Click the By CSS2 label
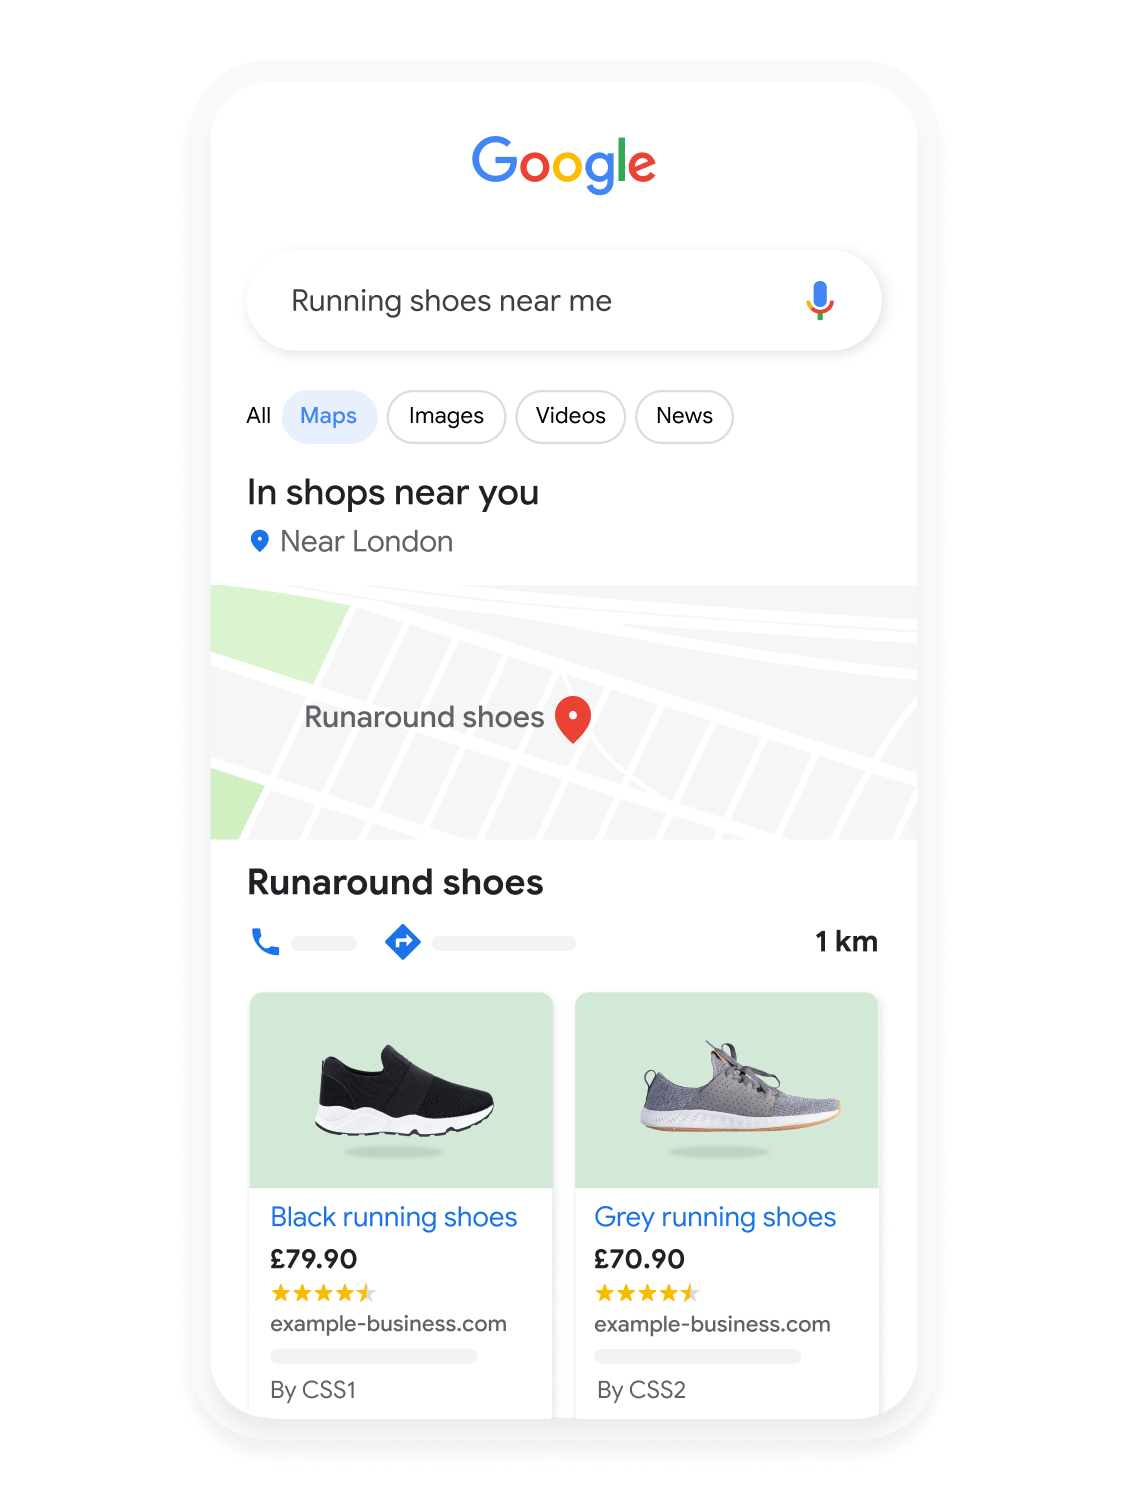Image resolution: width=1125 pixels, height=1500 pixels. click(641, 1390)
